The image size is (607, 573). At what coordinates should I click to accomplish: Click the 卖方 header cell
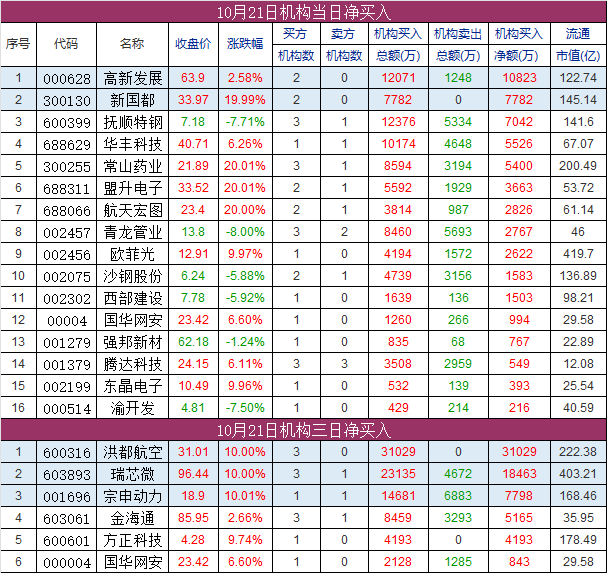click(x=344, y=34)
